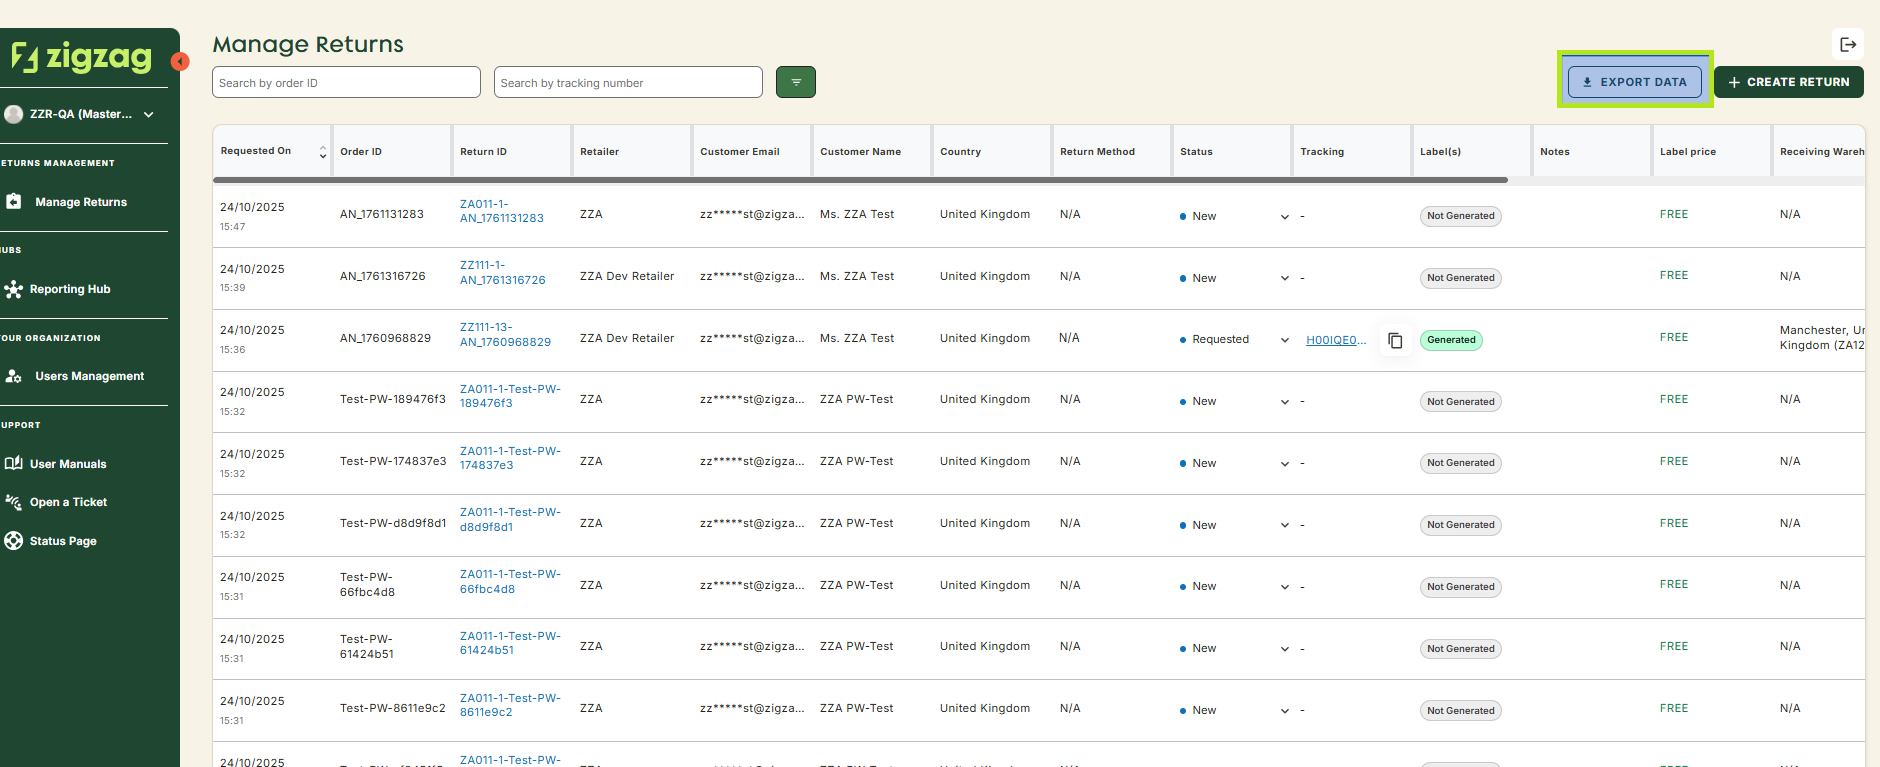Click the User Manuals book icon

pyautogui.click(x=13, y=463)
